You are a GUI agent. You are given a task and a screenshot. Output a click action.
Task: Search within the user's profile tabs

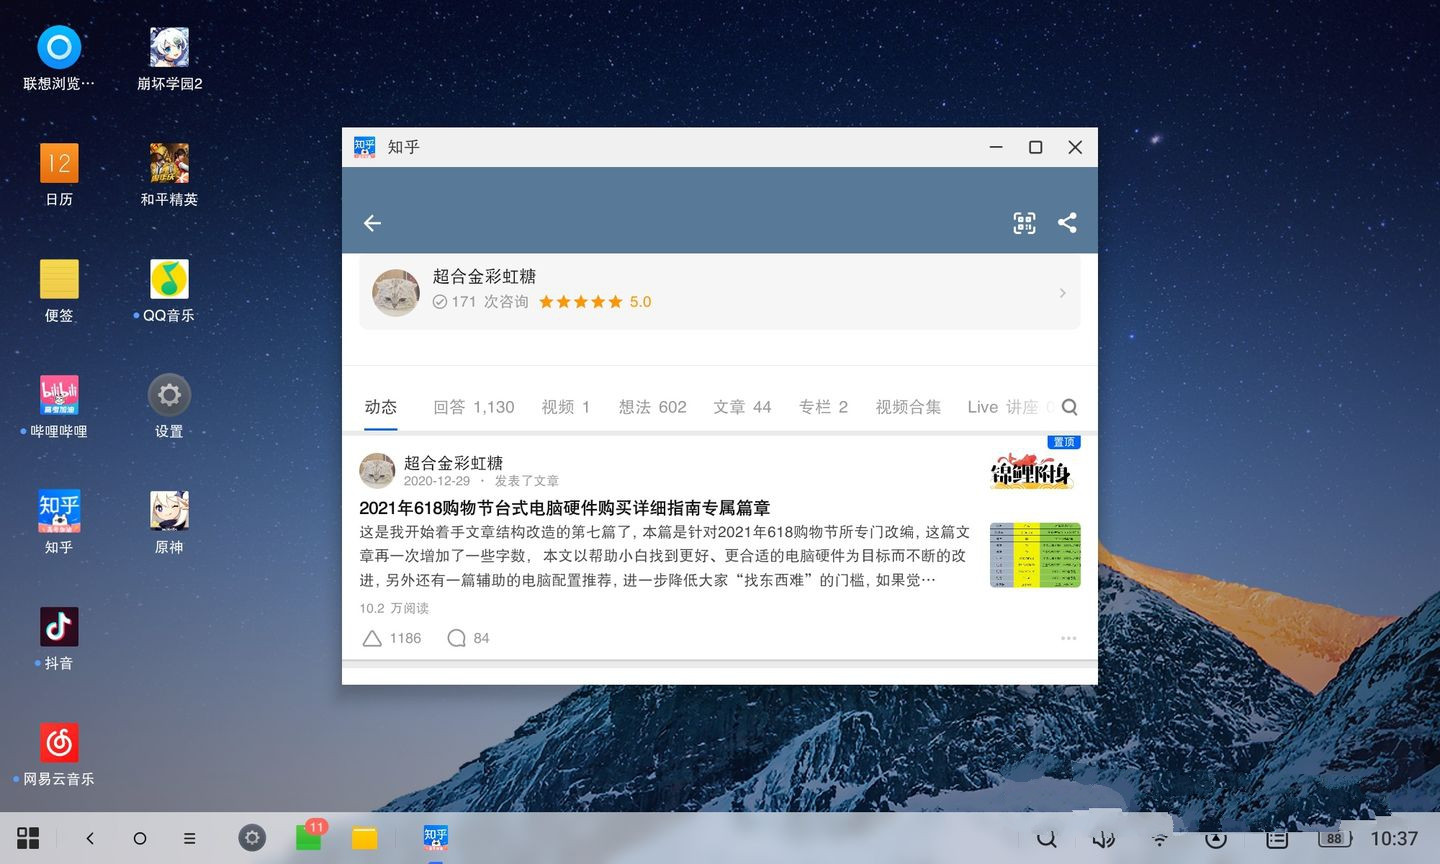[x=1069, y=407]
